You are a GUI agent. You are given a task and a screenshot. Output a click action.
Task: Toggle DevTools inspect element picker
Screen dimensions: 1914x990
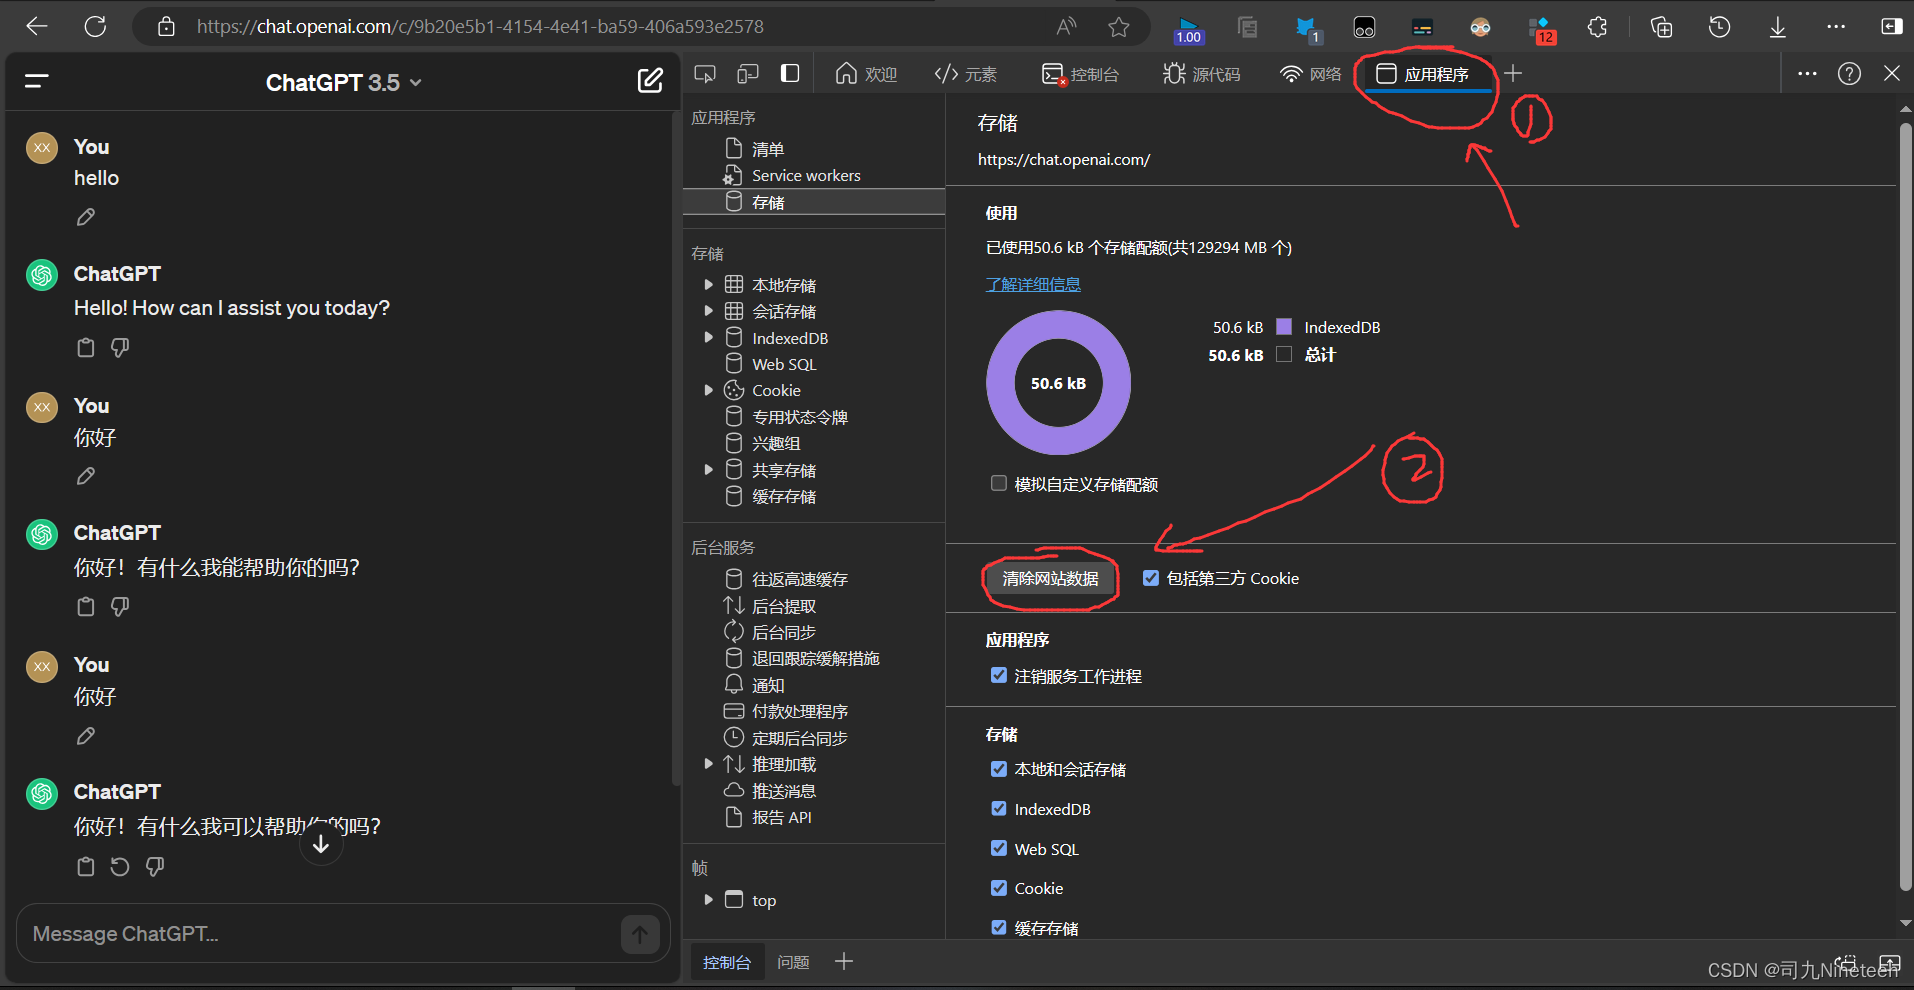click(x=705, y=74)
